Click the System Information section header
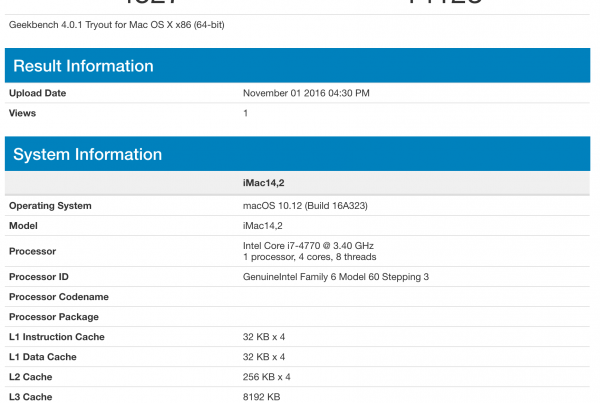 point(297,154)
